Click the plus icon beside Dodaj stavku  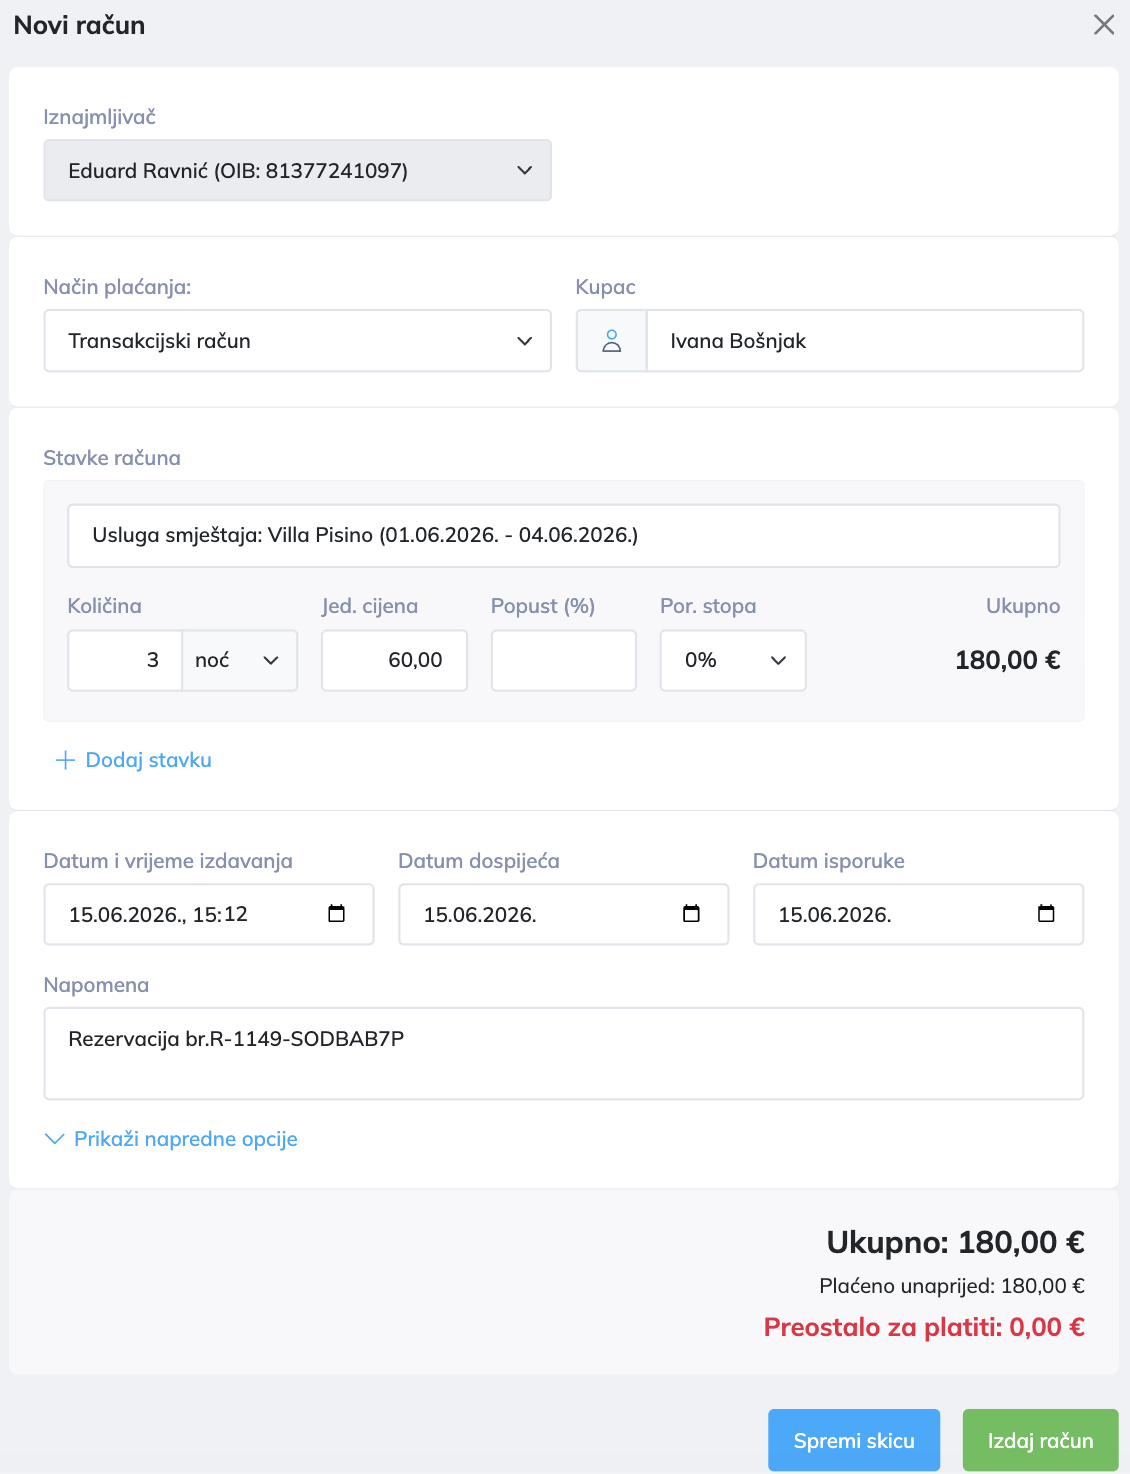point(65,760)
